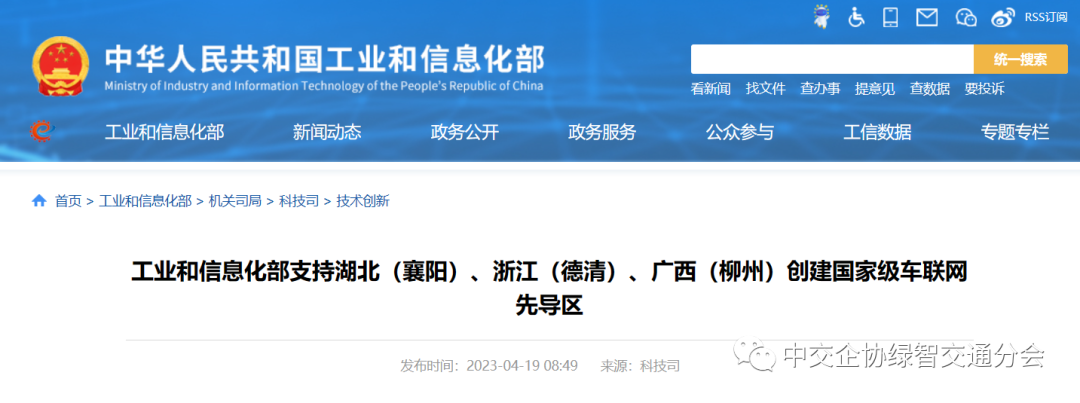This screenshot has width=1080, height=403.
Task: Click the national emblem logo
Action: point(61,67)
